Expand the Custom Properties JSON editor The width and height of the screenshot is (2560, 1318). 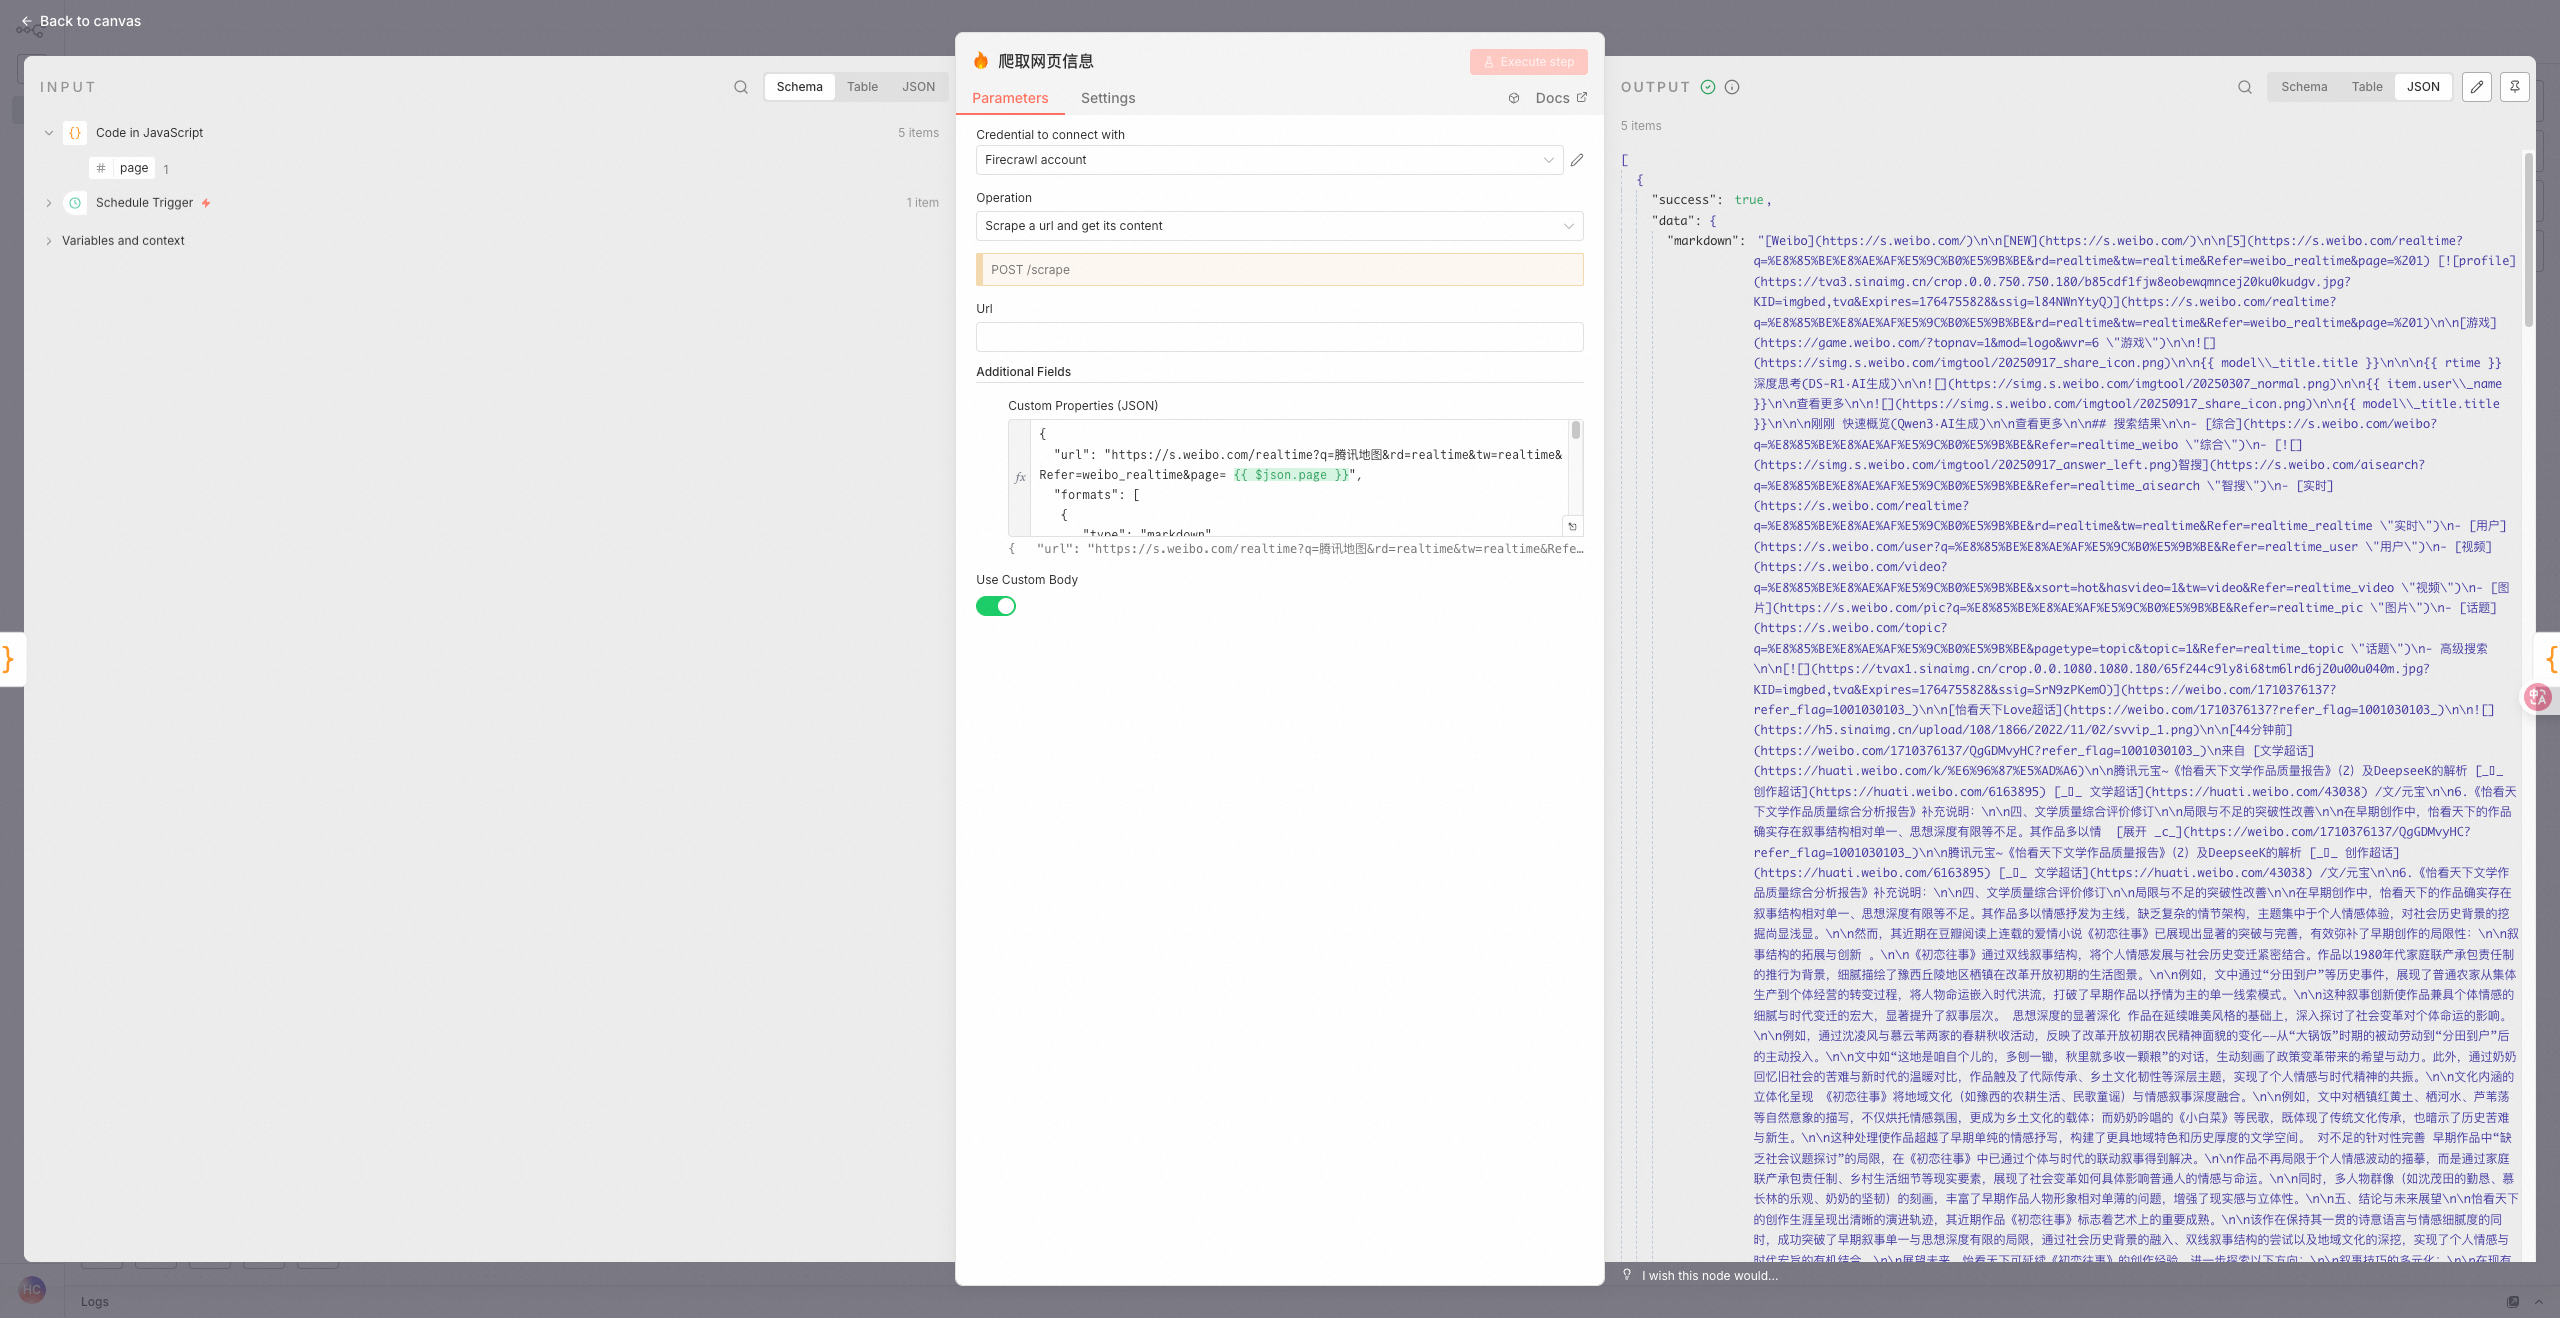pyautogui.click(x=1572, y=526)
